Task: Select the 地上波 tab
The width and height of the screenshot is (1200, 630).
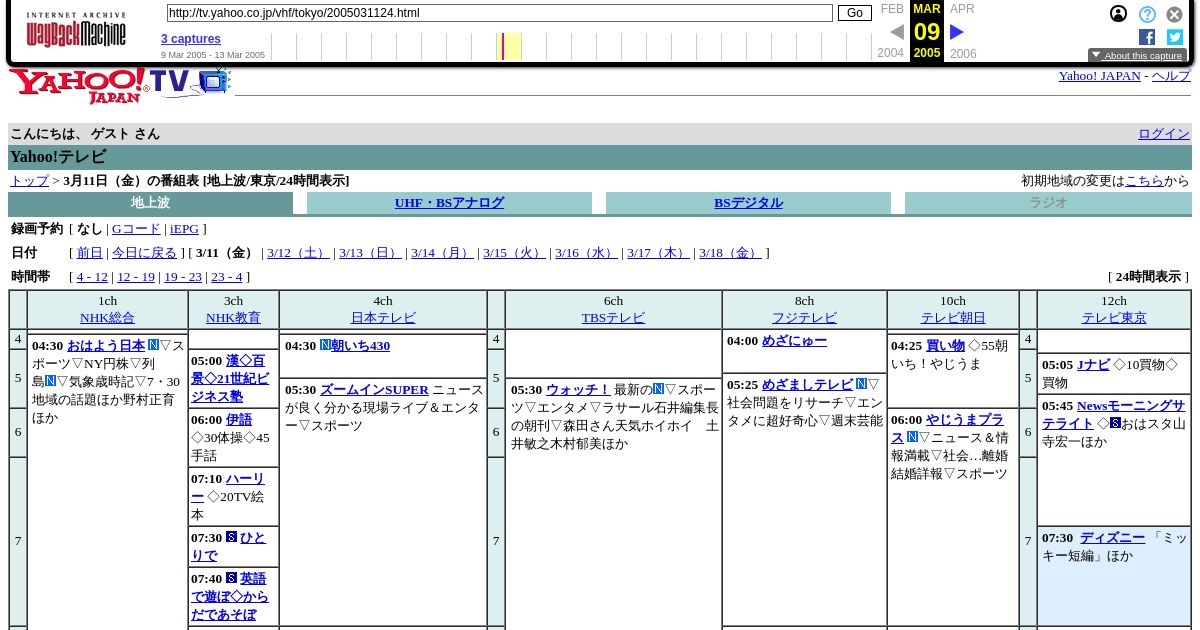Action: [150, 203]
